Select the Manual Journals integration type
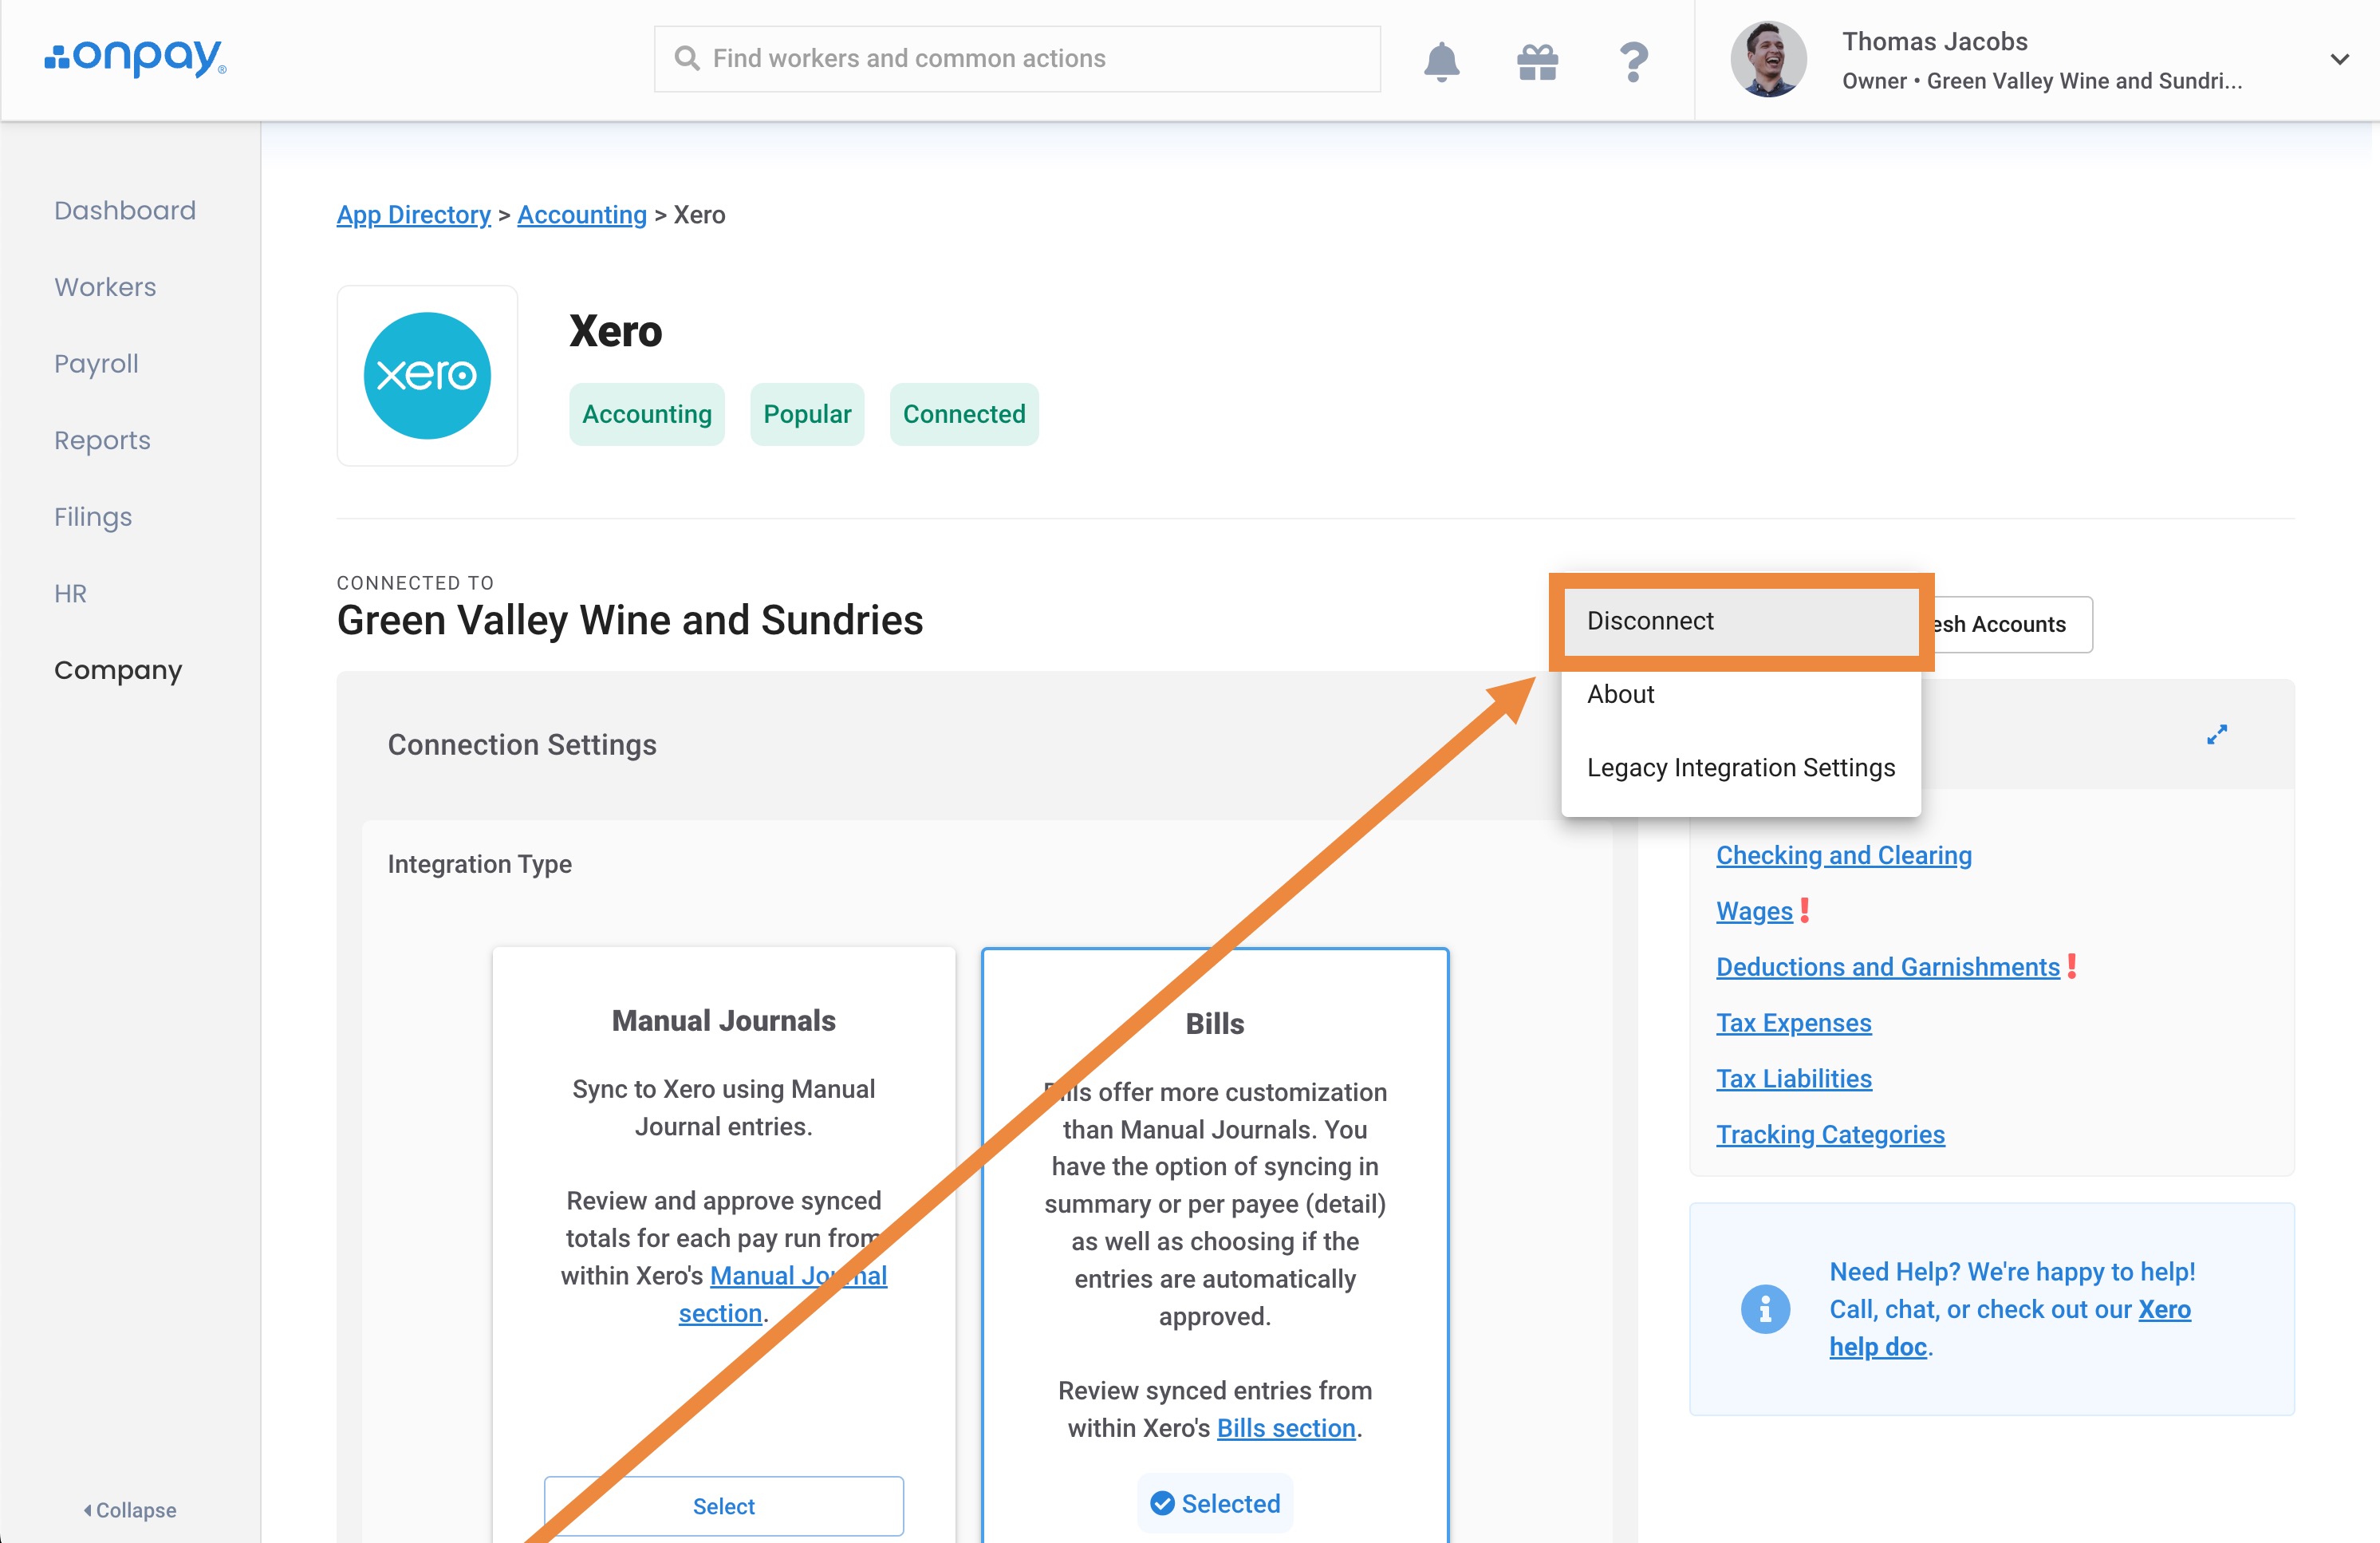 tap(724, 1506)
